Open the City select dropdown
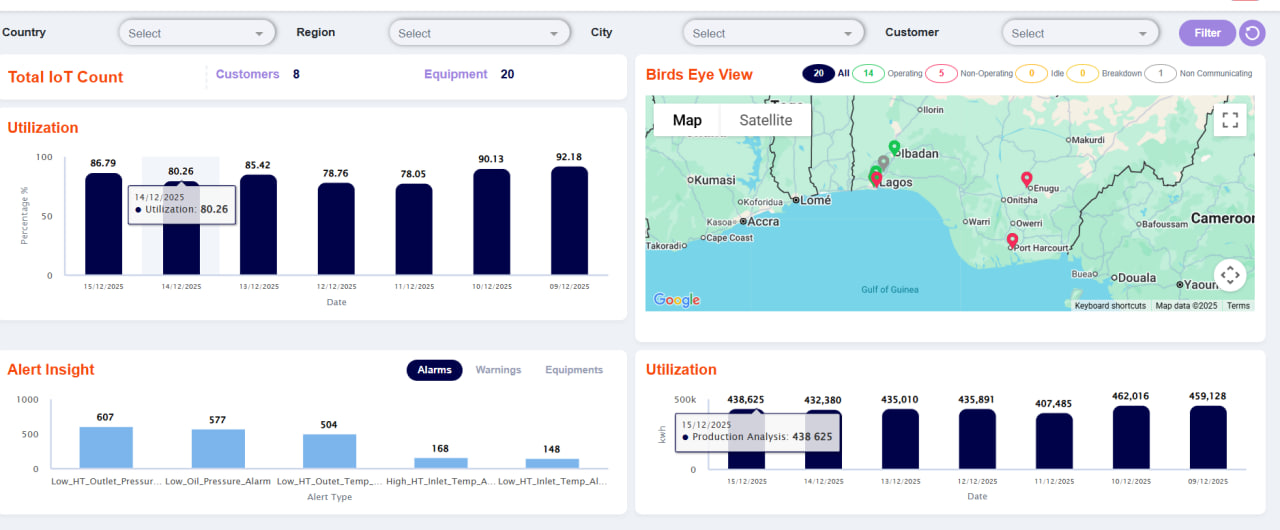The image size is (1280, 530). click(x=773, y=33)
